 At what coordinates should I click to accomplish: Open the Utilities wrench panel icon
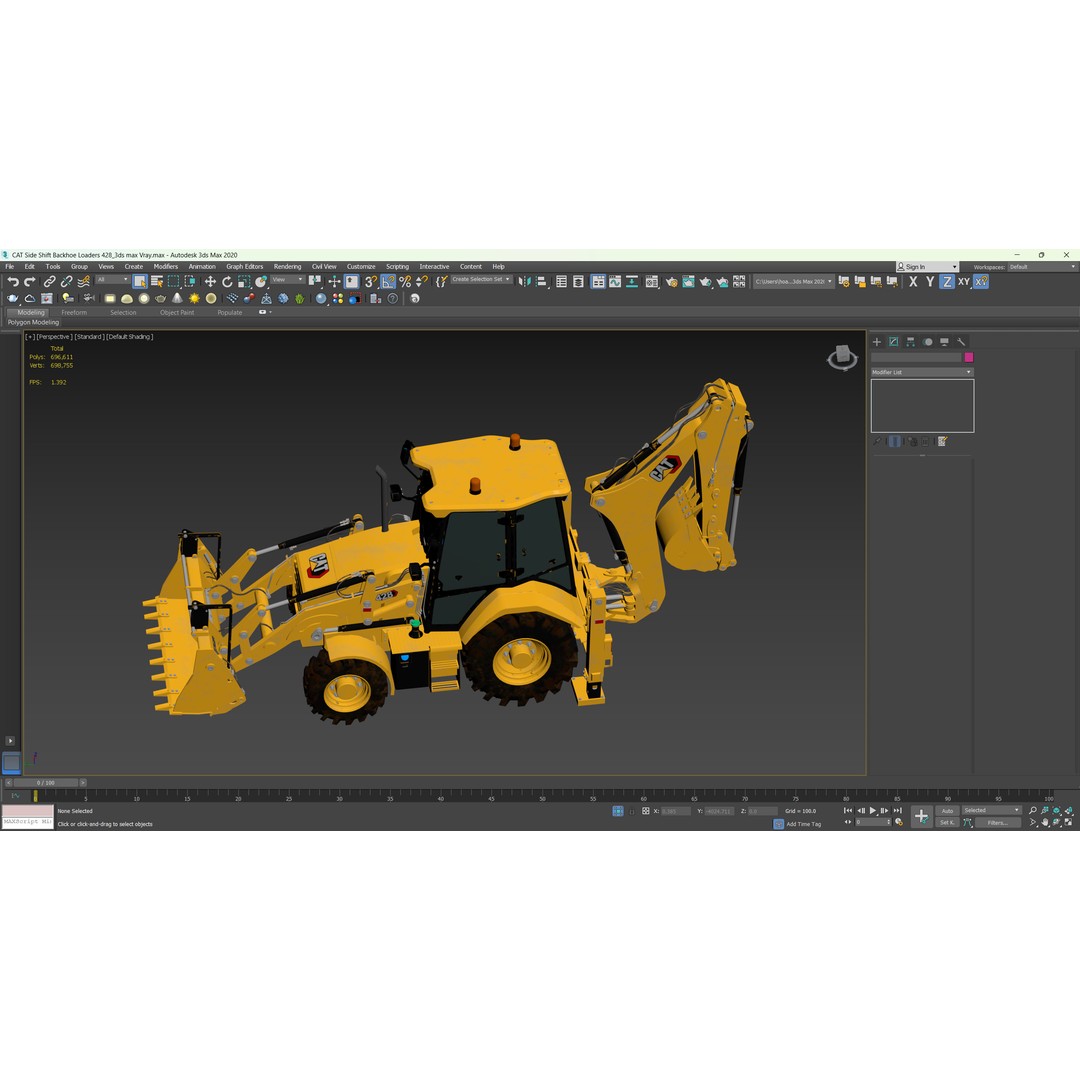point(961,342)
